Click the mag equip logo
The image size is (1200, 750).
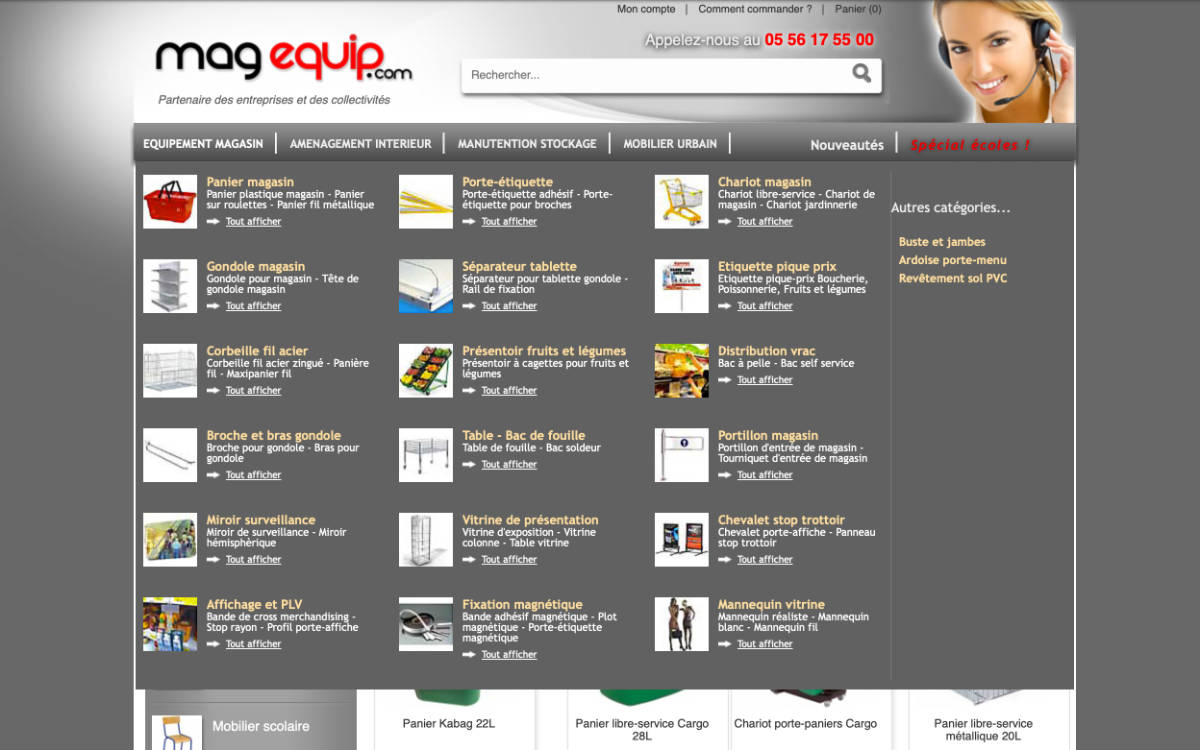coord(283,60)
